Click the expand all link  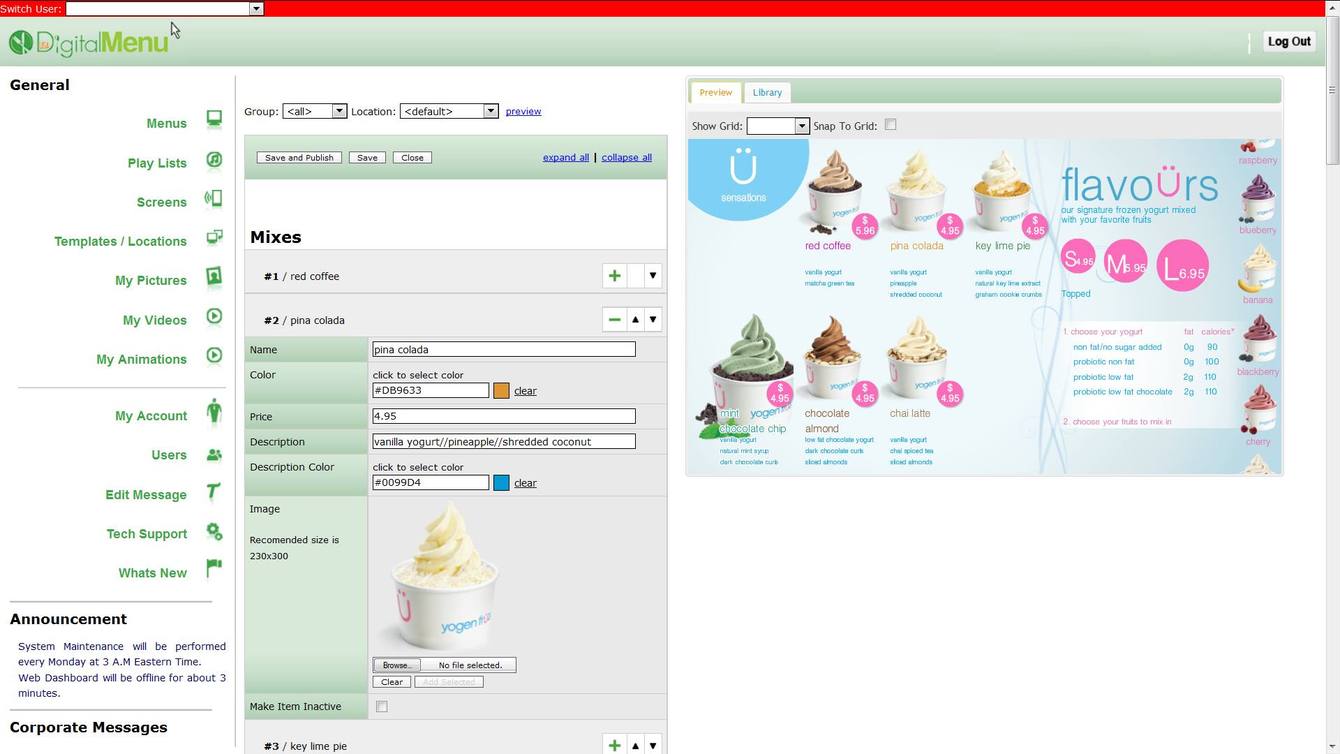(x=566, y=157)
